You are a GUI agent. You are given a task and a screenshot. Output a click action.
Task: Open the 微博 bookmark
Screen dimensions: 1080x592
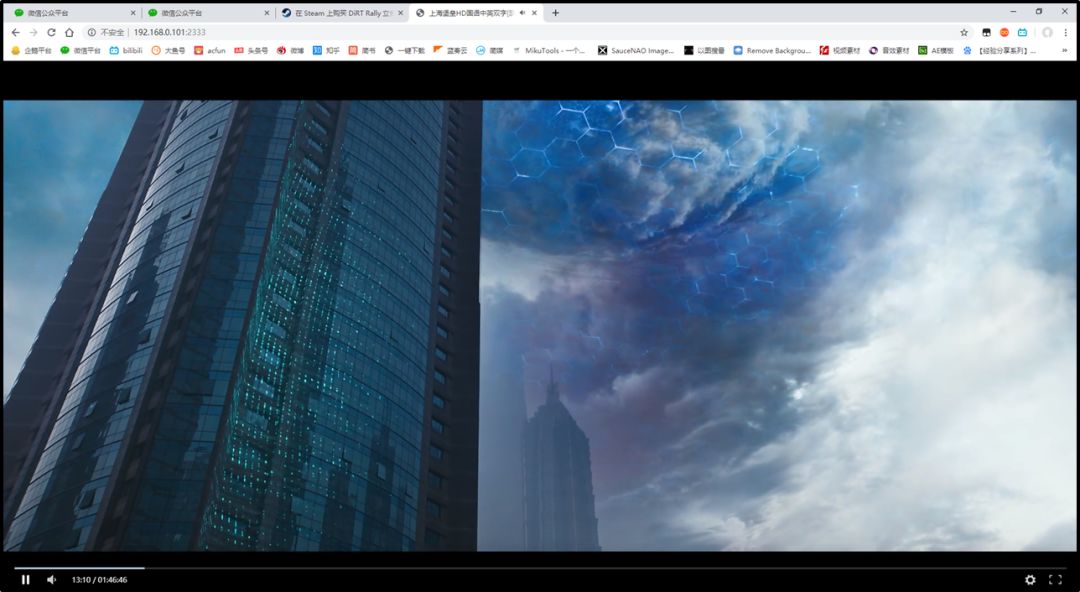pos(291,50)
